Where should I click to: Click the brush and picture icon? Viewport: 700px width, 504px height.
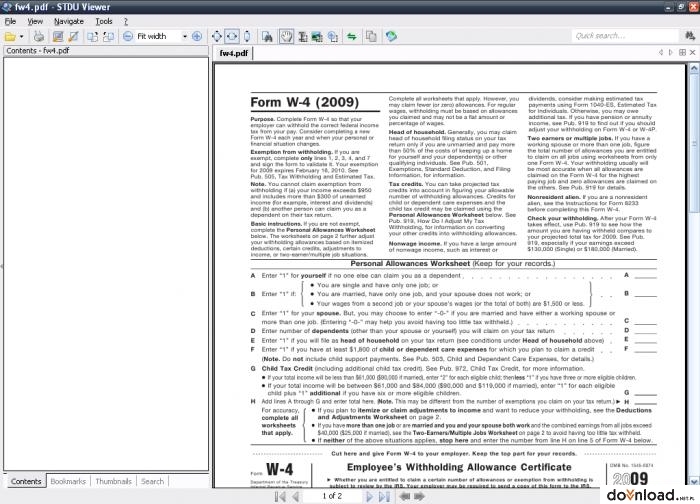coord(73,37)
